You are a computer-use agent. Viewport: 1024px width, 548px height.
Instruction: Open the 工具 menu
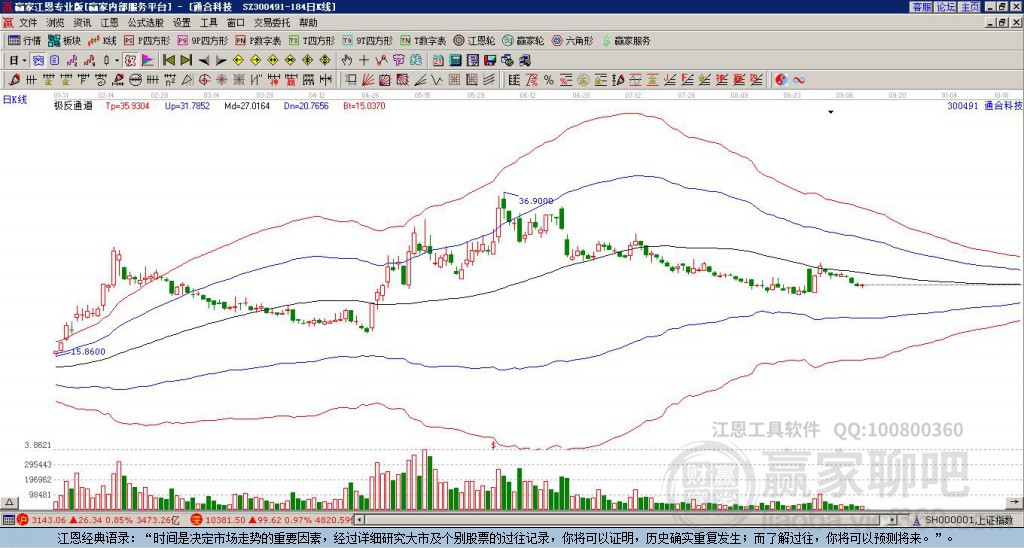point(208,23)
